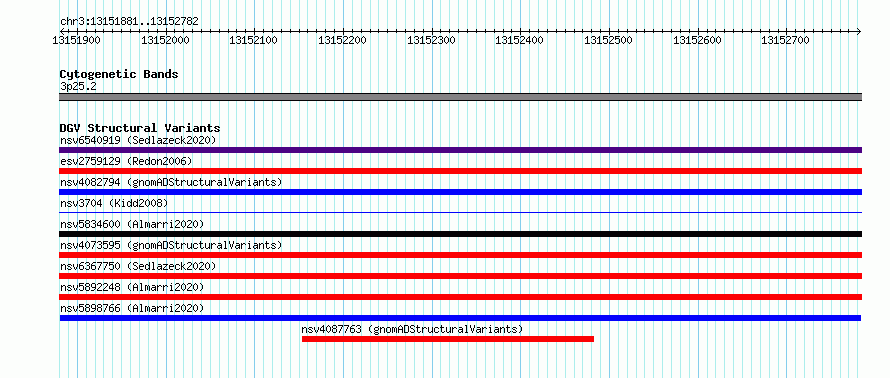The height and width of the screenshot is (378, 890).
Task: Click ruler position 13152700
Action: (786, 40)
